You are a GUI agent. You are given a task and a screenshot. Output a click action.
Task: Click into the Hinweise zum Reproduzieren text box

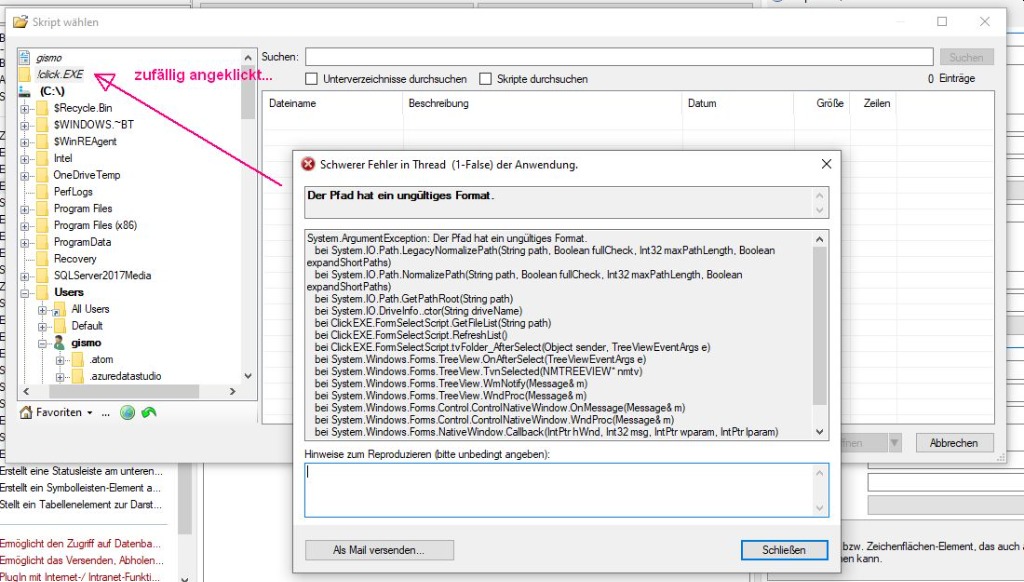[x=566, y=490]
